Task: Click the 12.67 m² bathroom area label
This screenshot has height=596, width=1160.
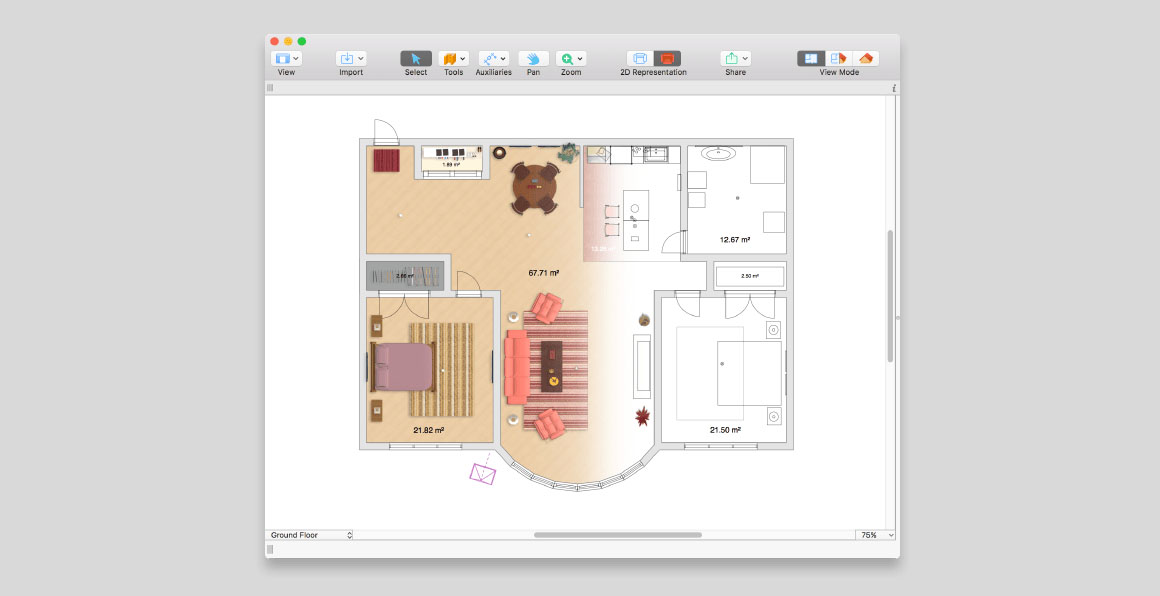Action: (735, 240)
